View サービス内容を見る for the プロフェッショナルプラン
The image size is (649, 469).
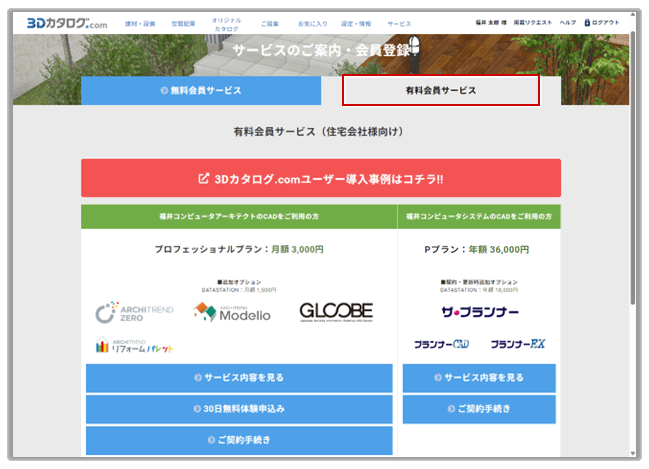[239, 378]
